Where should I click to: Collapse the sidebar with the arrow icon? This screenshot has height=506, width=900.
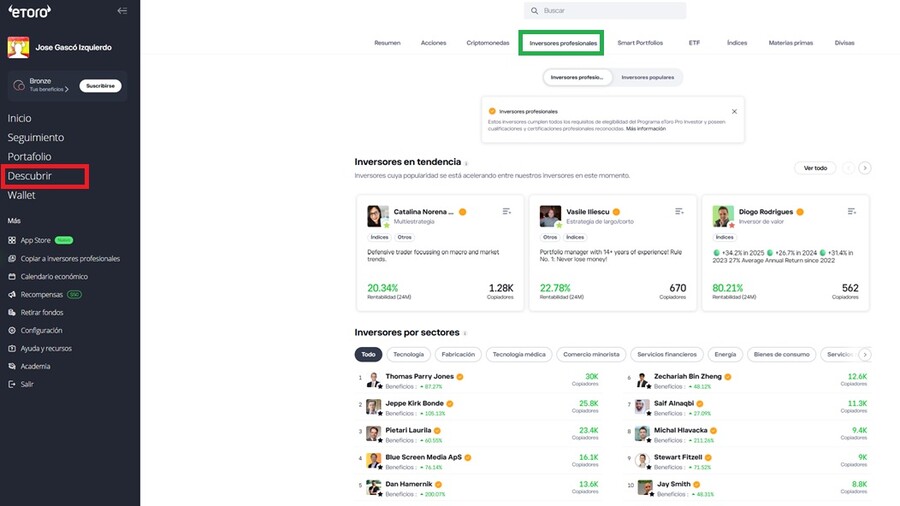[122, 10]
